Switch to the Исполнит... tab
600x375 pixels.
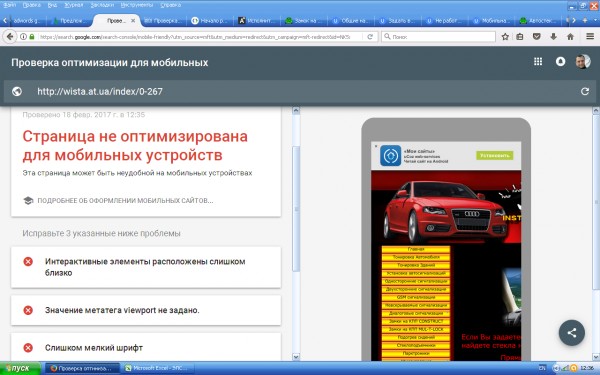pyautogui.click(x=257, y=21)
